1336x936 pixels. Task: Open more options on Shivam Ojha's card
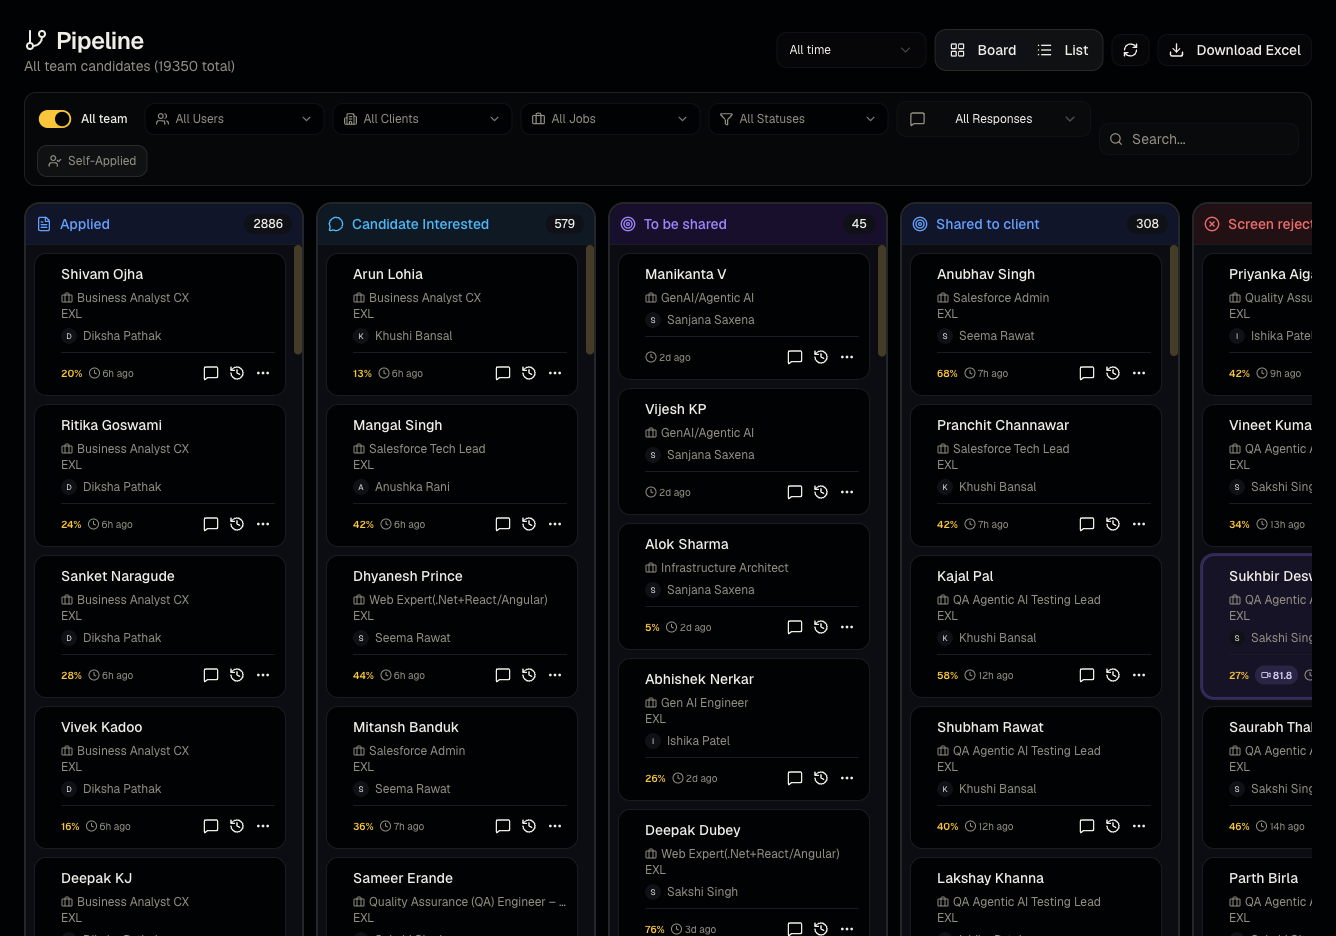point(263,373)
